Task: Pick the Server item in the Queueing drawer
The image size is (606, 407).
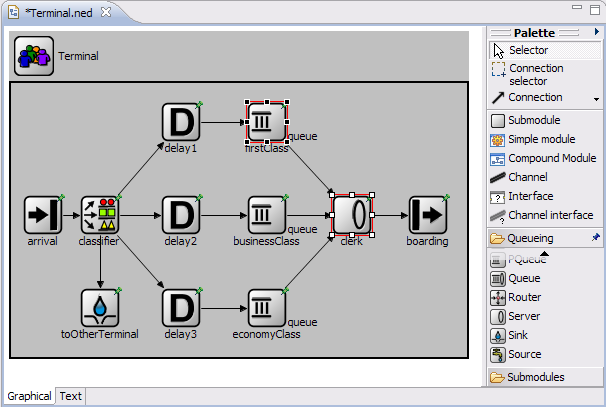Action: coord(545,316)
